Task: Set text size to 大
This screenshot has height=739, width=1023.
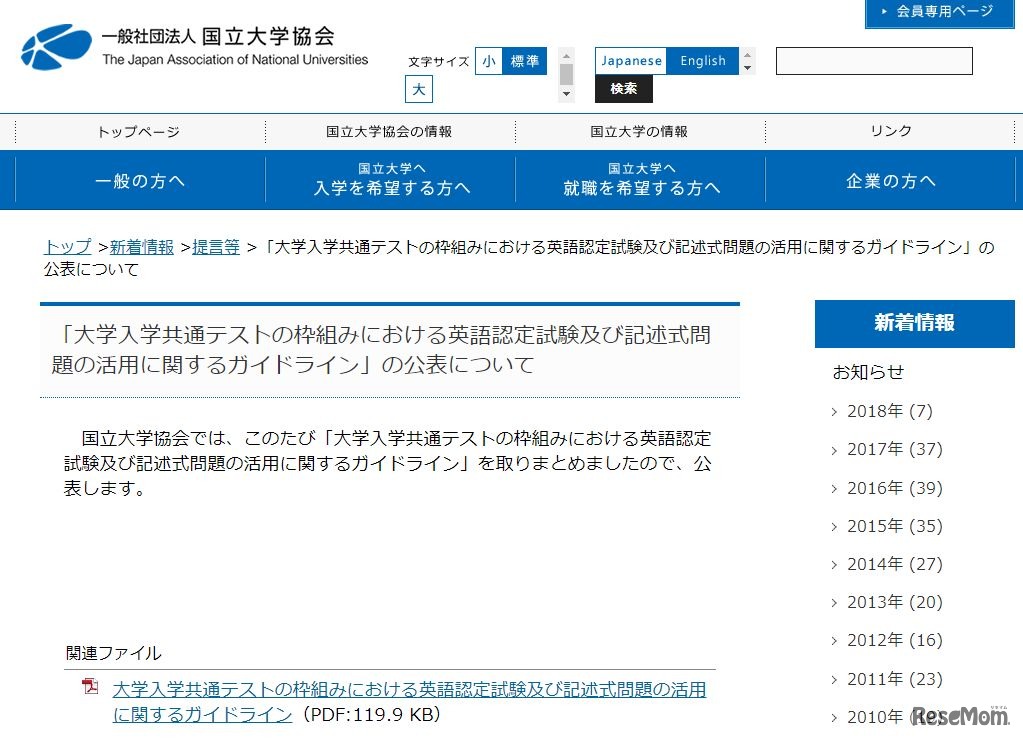Action: pos(419,89)
